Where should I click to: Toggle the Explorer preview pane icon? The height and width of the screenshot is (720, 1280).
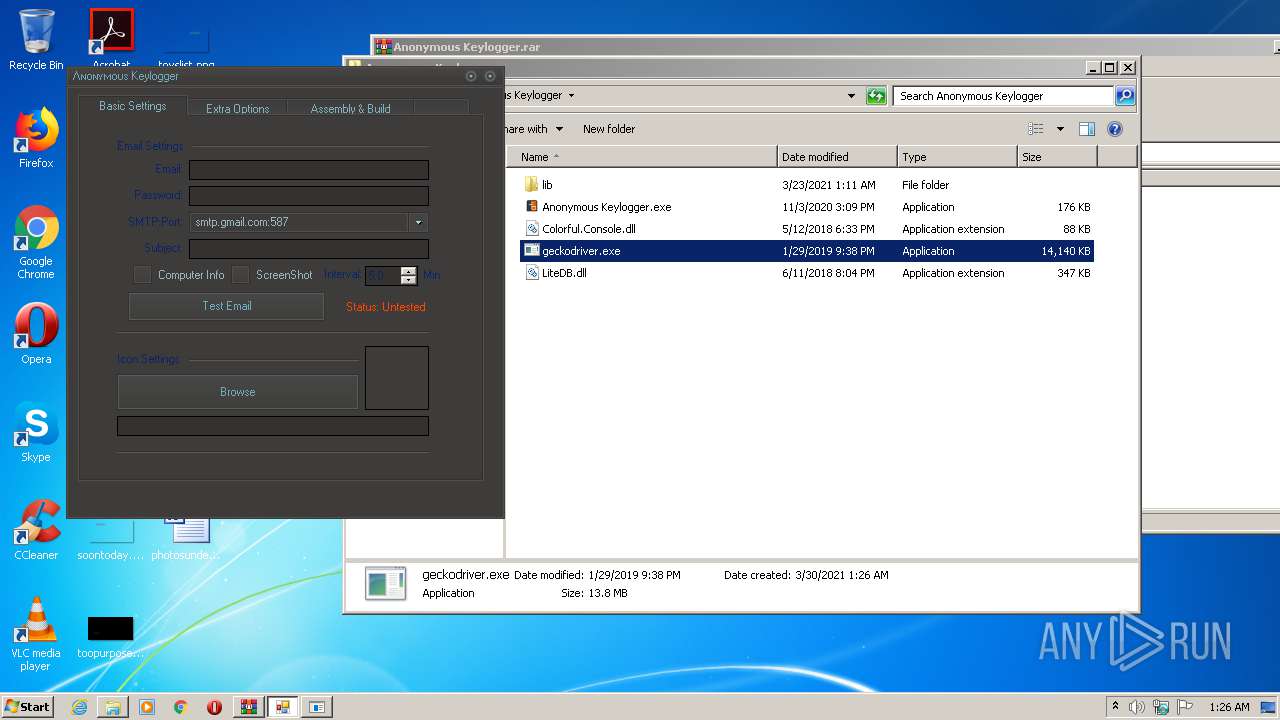click(x=1087, y=129)
